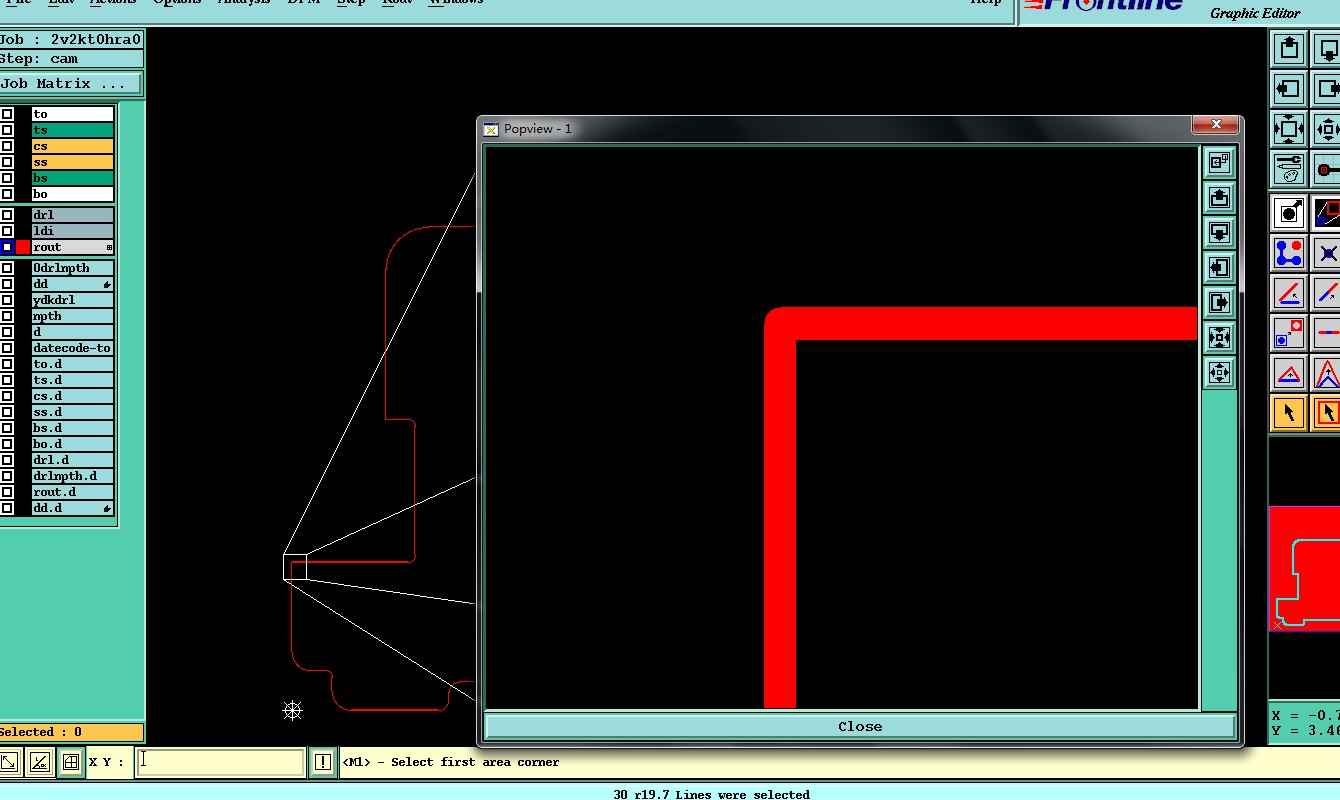Toggle the checkbox for layer bo
This screenshot has width=1340, height=800.
pos(7,194)
